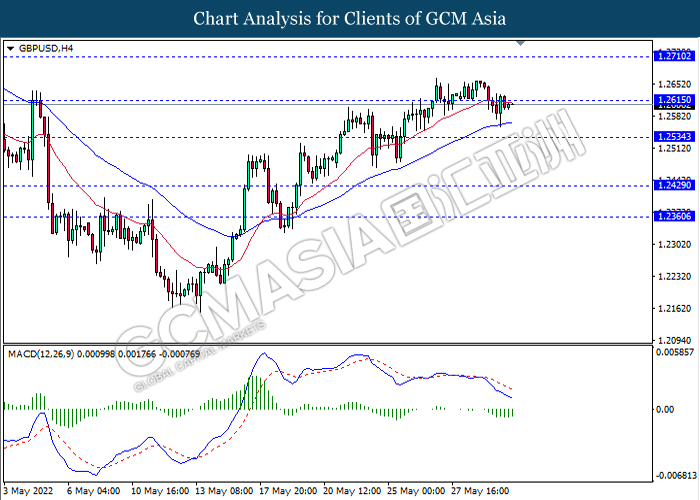Click the Chart Analysis for Clients header title
The image size is (700, 500).
click(x=350, y=19)
